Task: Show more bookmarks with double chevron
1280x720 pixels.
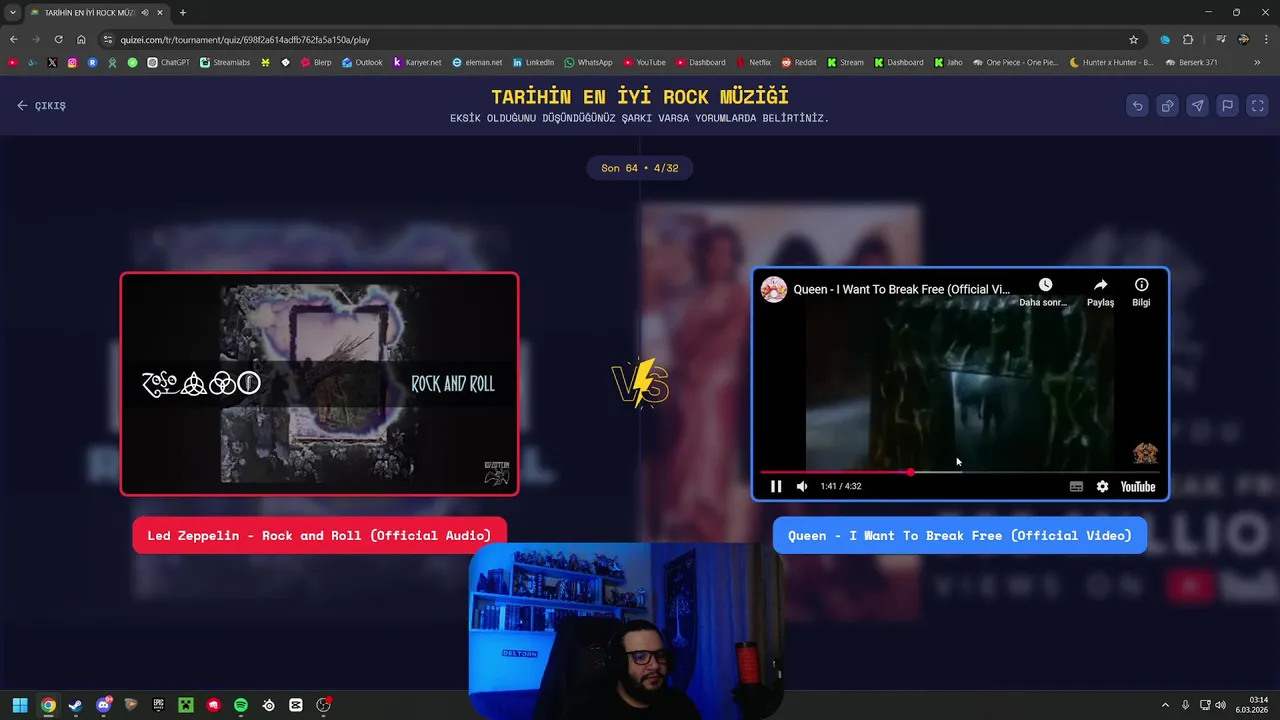Action: pyautogui.click(x=1259, y=62)
